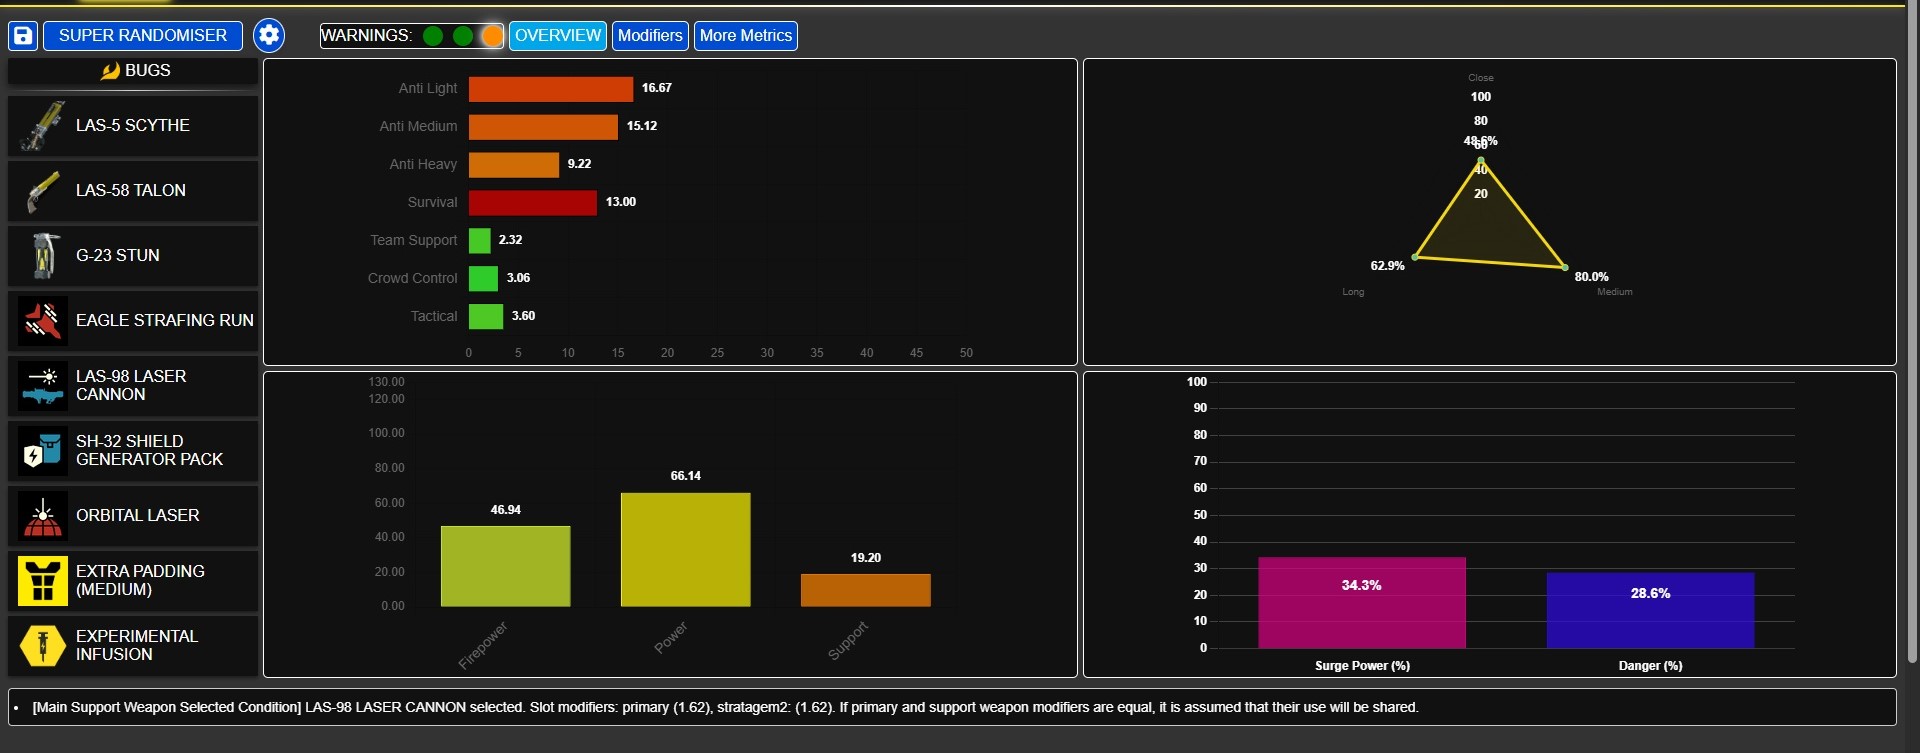Select the EXTRA PADDING (MEDIUM) label

(x=140, y=581)
